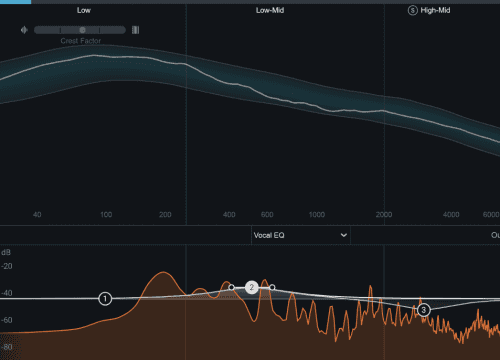Screen dimensions: 500x360
Task: Click the 600 Hz frequency label
Action: pyautogui.click(x=267, y=215)
